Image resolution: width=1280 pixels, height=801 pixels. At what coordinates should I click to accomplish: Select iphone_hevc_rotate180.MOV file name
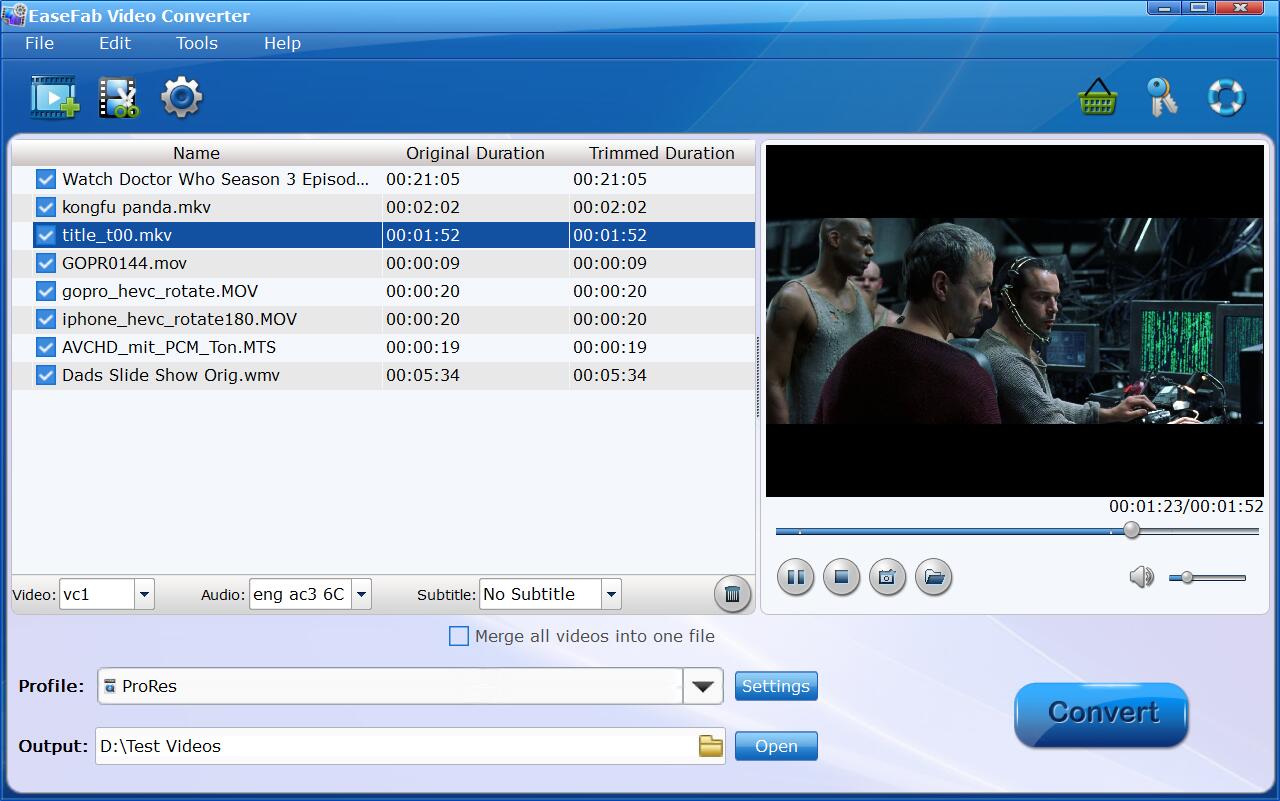point(180,319)
